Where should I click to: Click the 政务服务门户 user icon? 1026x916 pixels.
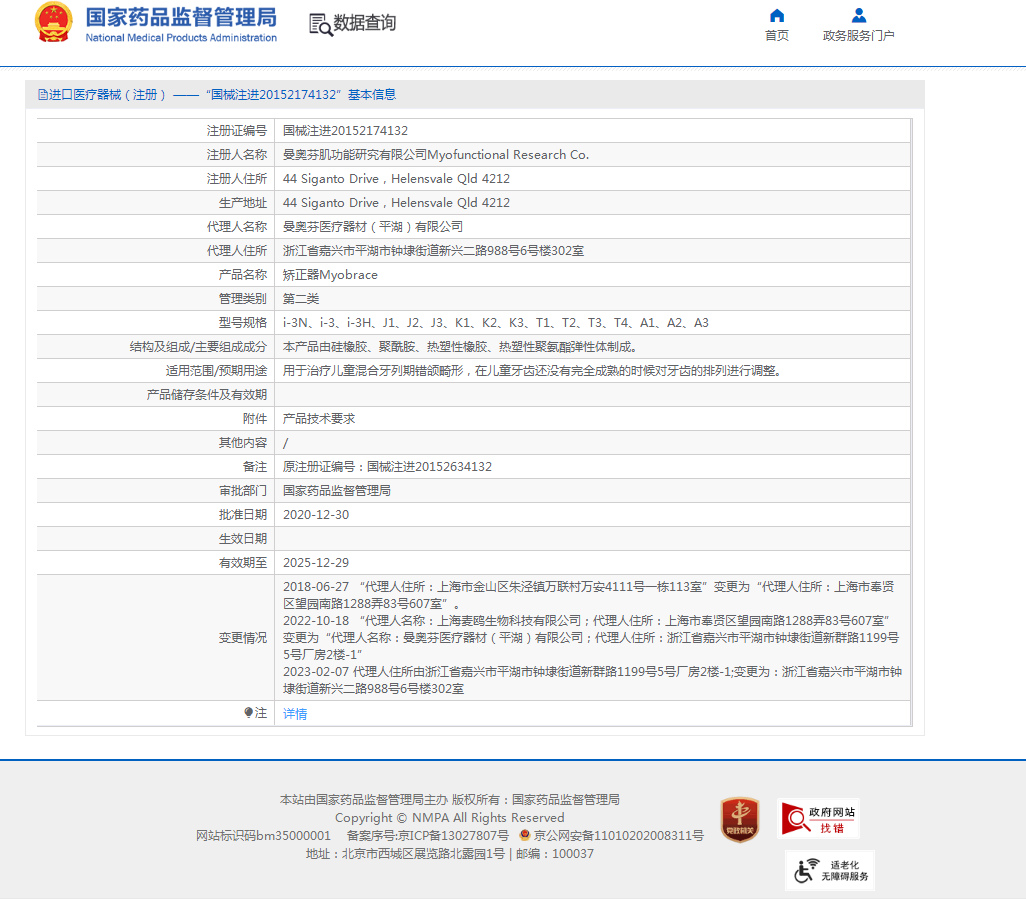[858, 16]
